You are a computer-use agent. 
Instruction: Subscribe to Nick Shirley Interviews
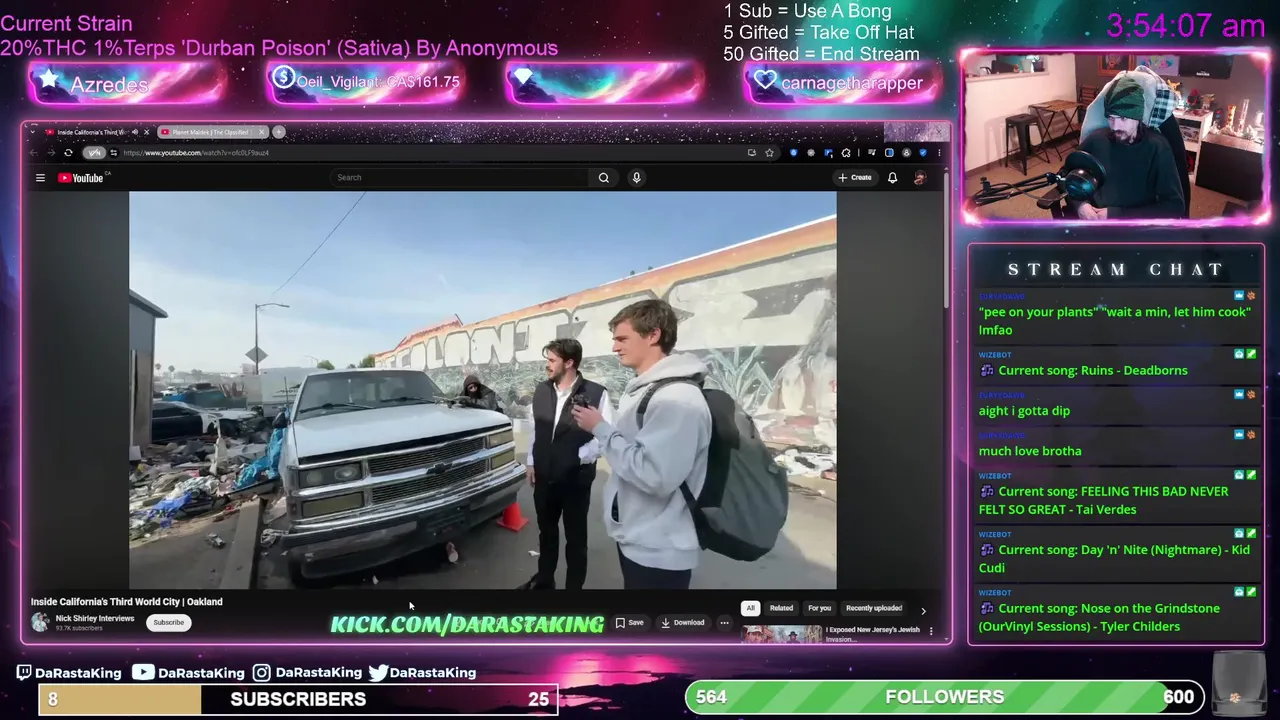168,622
